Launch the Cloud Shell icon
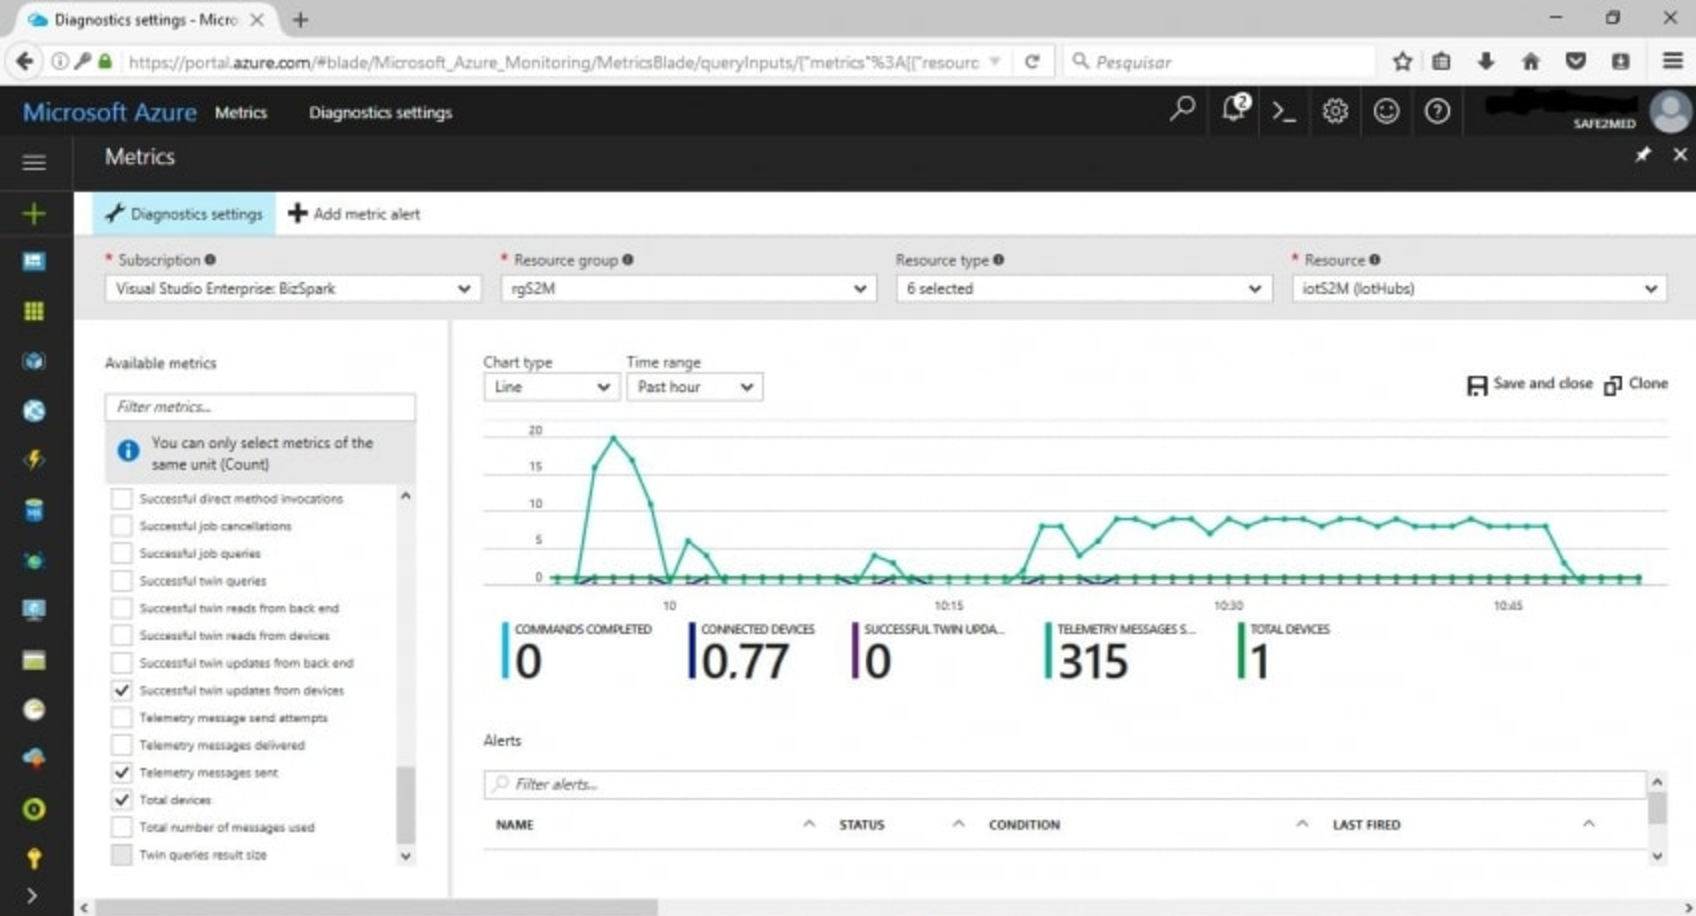 pyautogui.click(x=1284, y=112)
